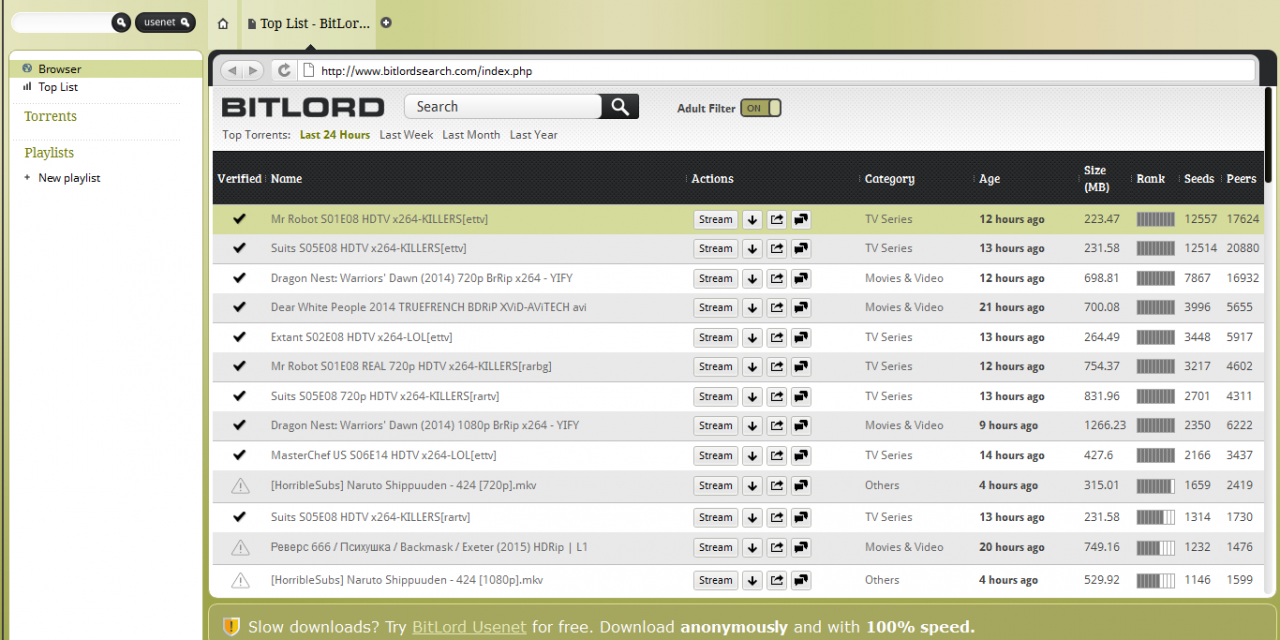
Task: Click the download arrow for Dragon Nest 720p BrRip
Action: click(752, 279)
